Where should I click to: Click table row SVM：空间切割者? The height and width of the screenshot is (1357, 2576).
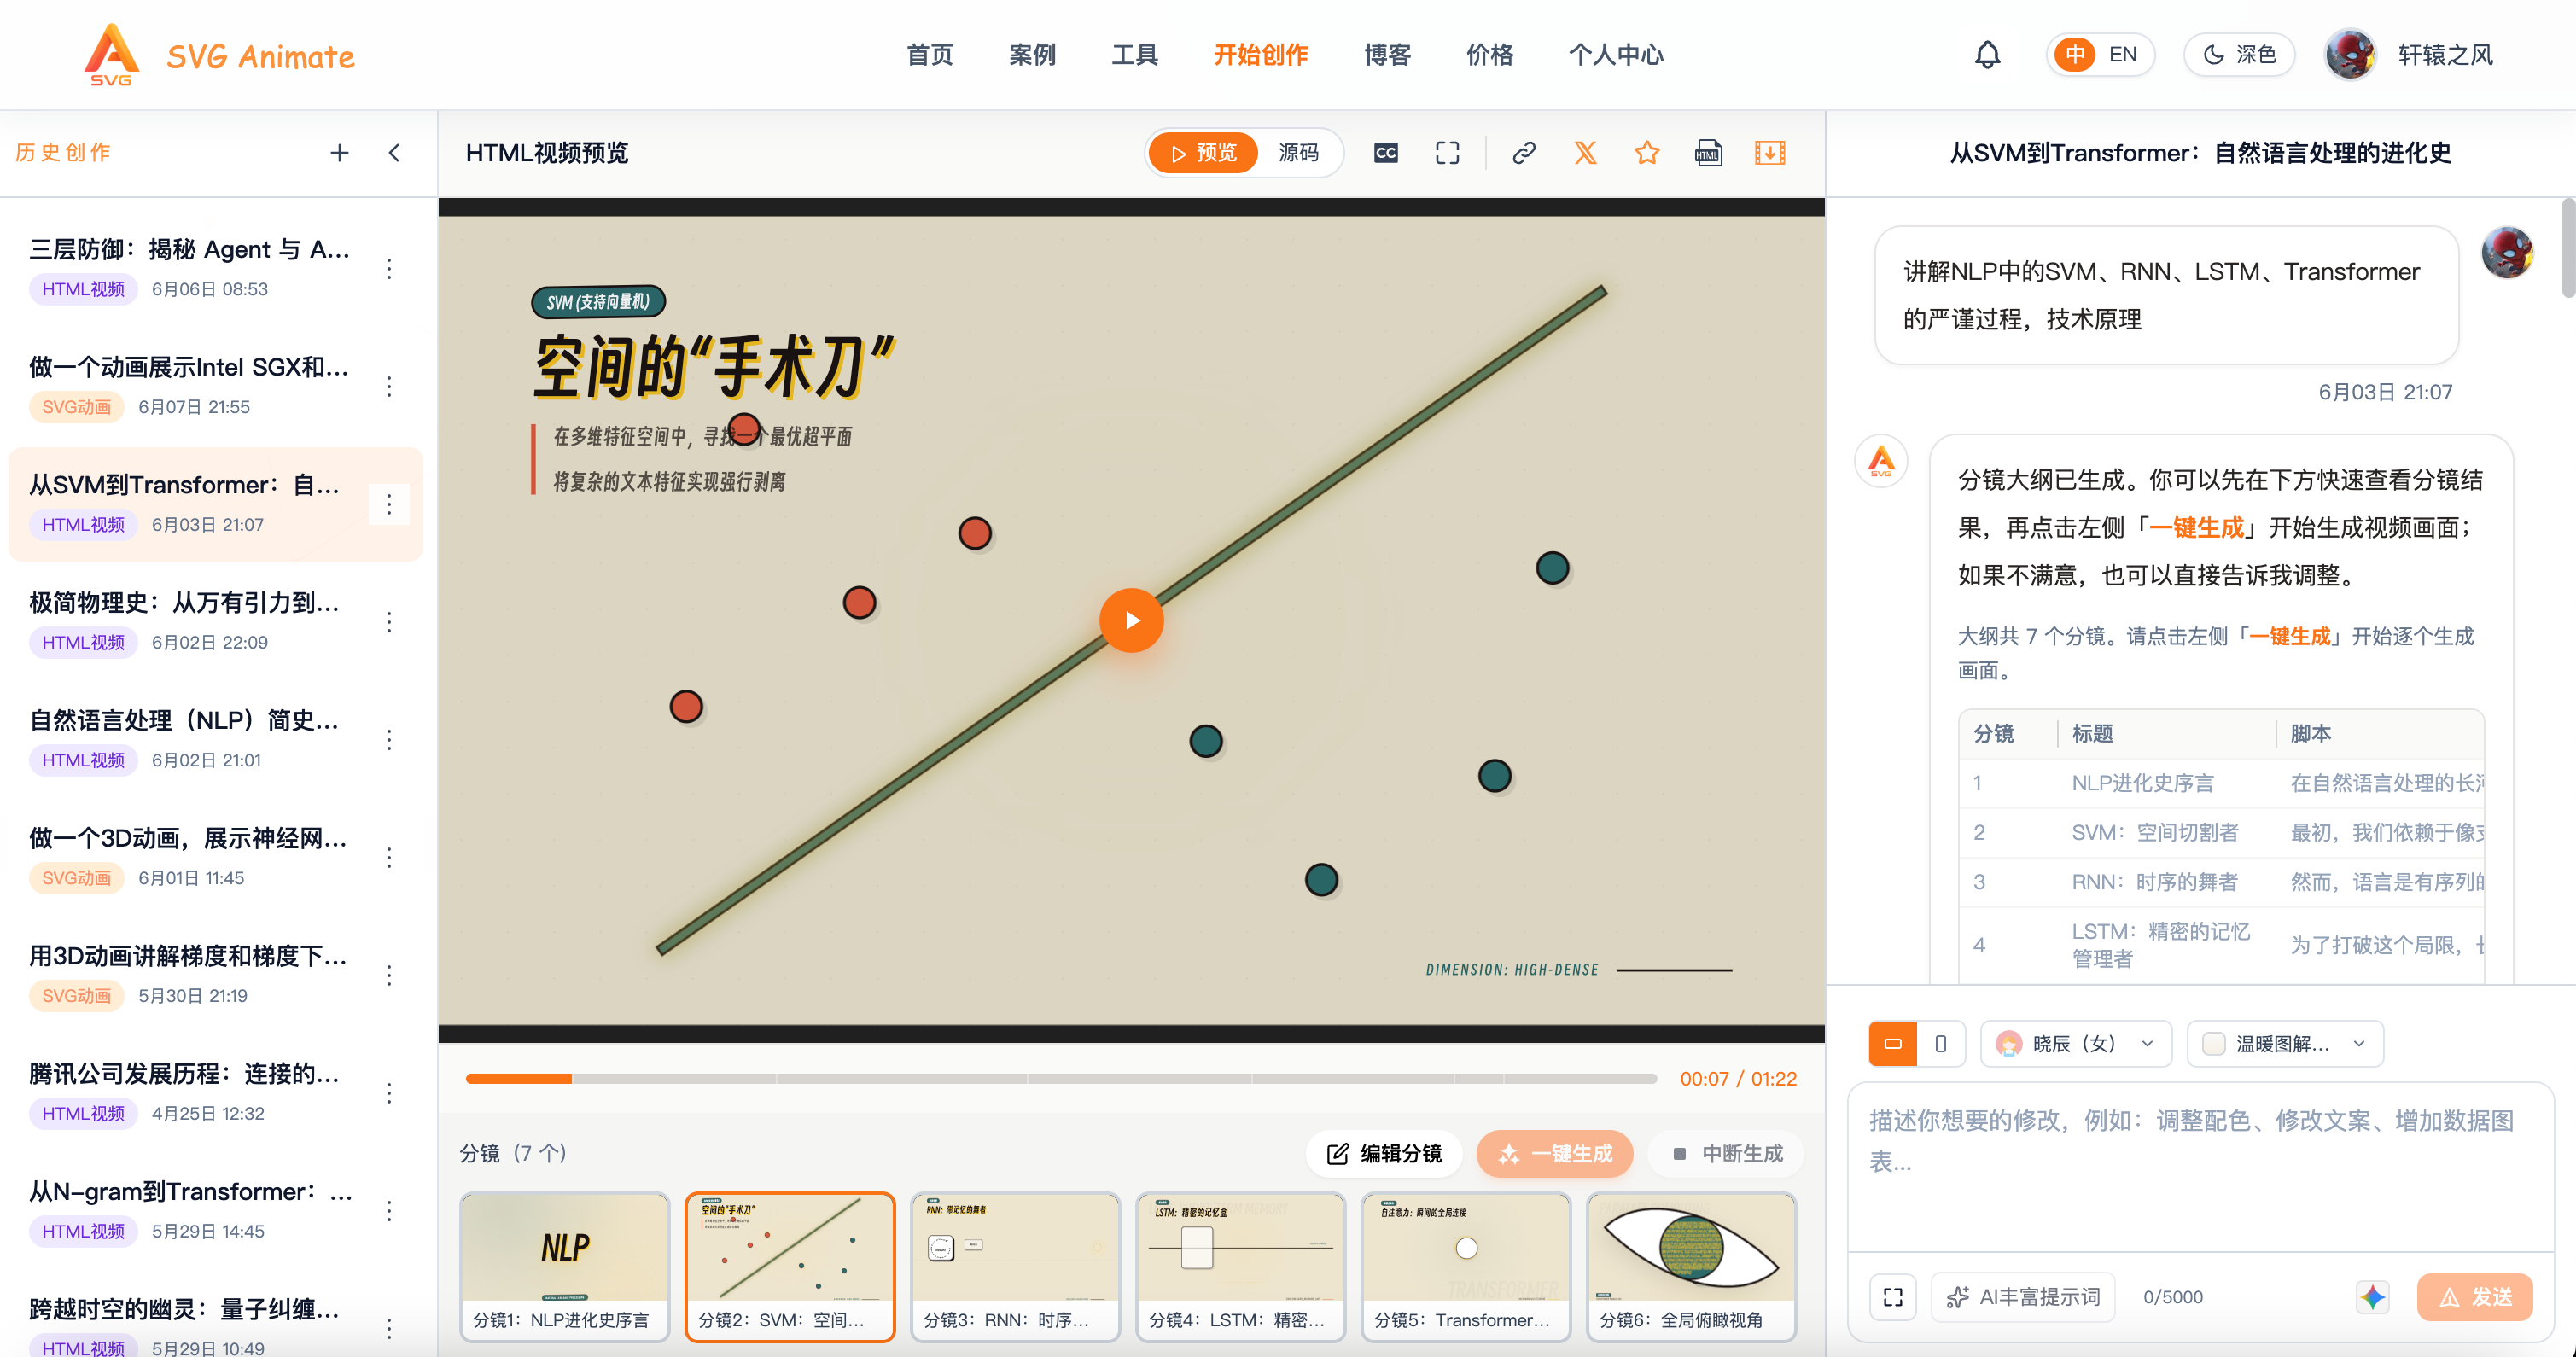pyautogui.click(x=2222, y=832)
